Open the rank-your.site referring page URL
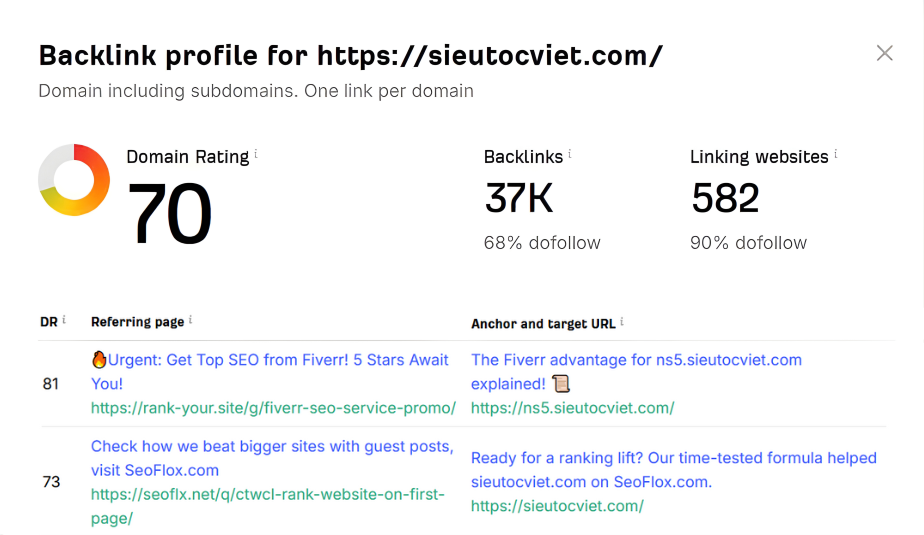924x535 pixels. coord(273,407)
